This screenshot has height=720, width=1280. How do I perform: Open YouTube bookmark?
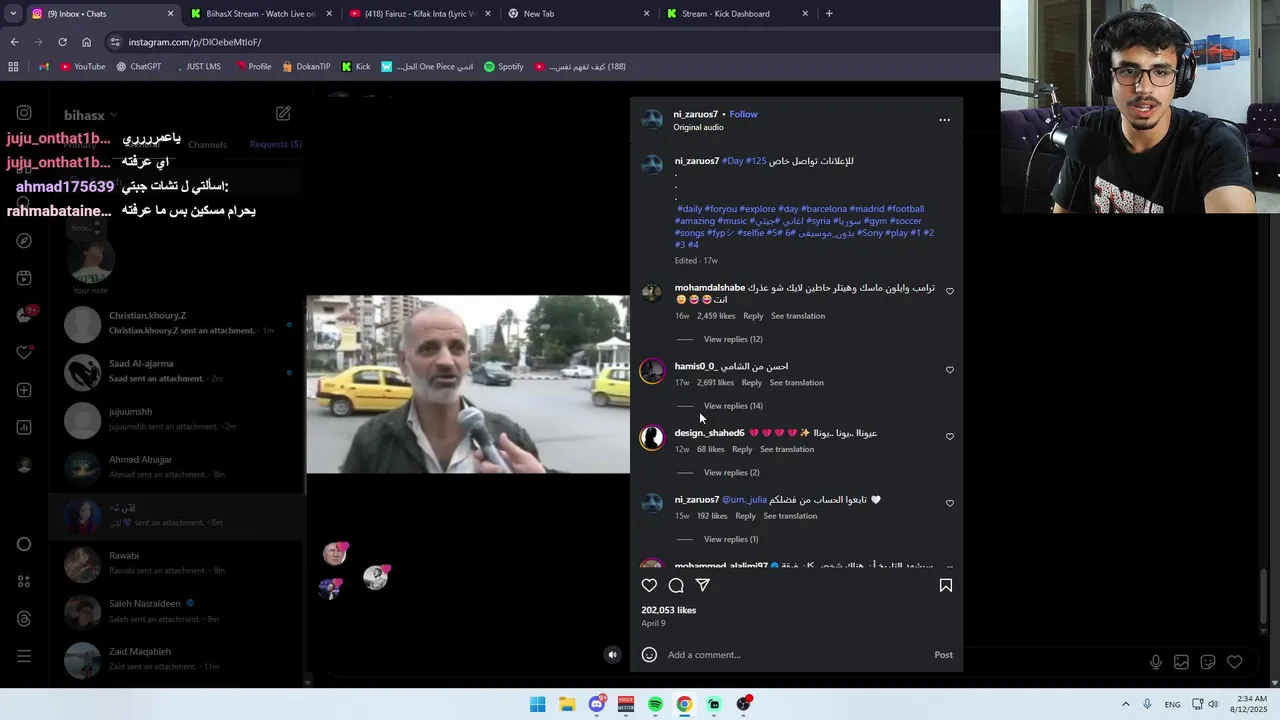pyautogui.click(x=82, y=67)
